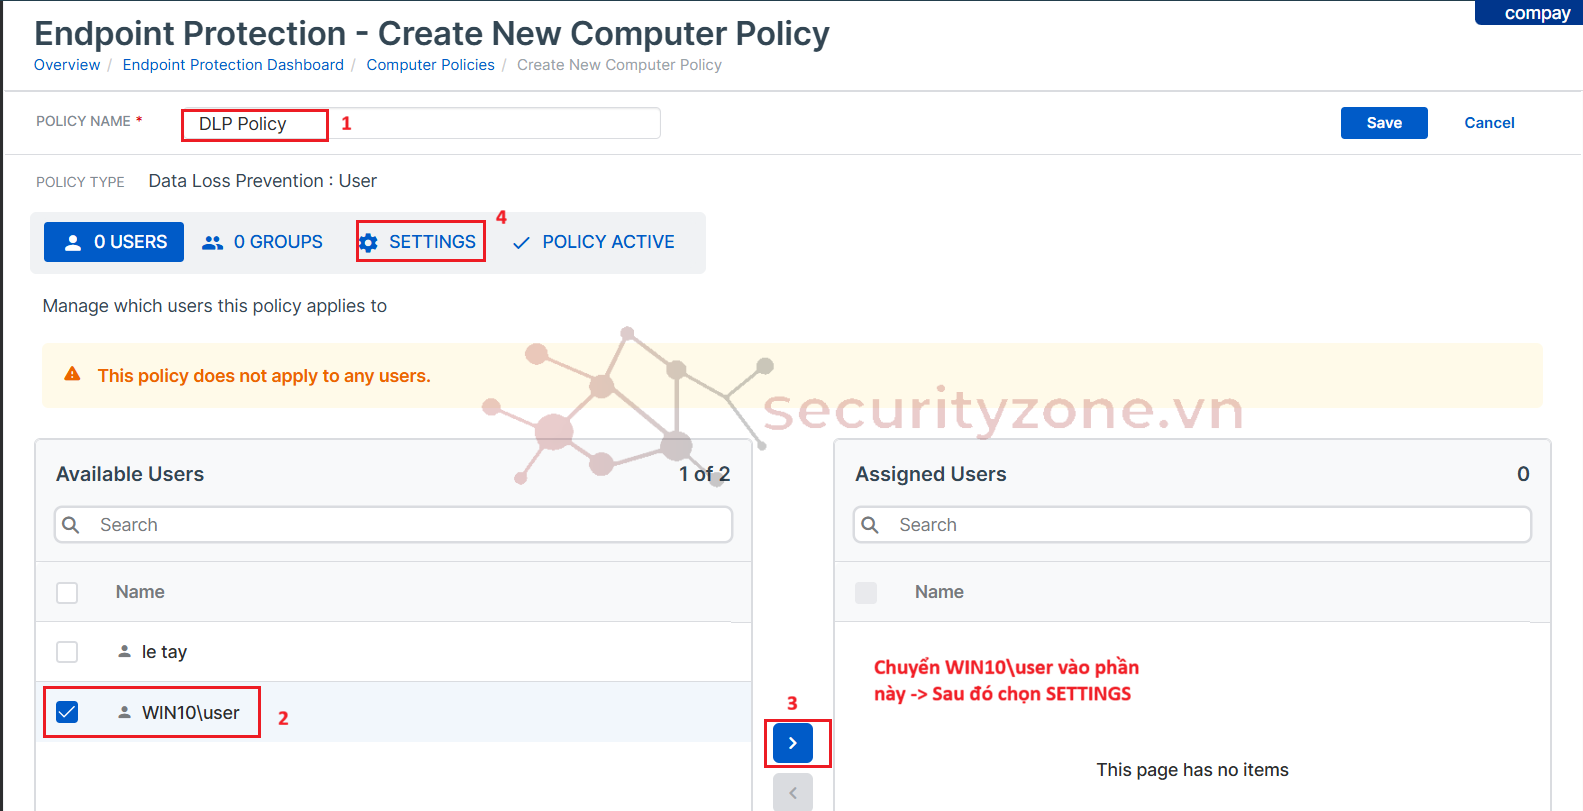Open the Policy Active tab

[x=594, y=242]
